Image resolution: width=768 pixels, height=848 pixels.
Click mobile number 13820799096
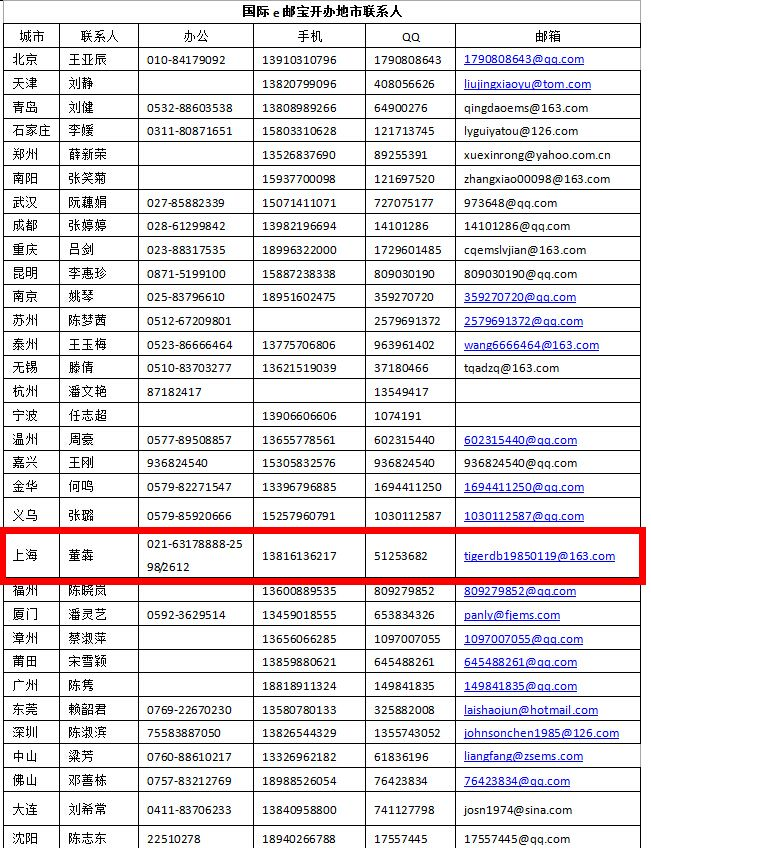coord(299,84)
